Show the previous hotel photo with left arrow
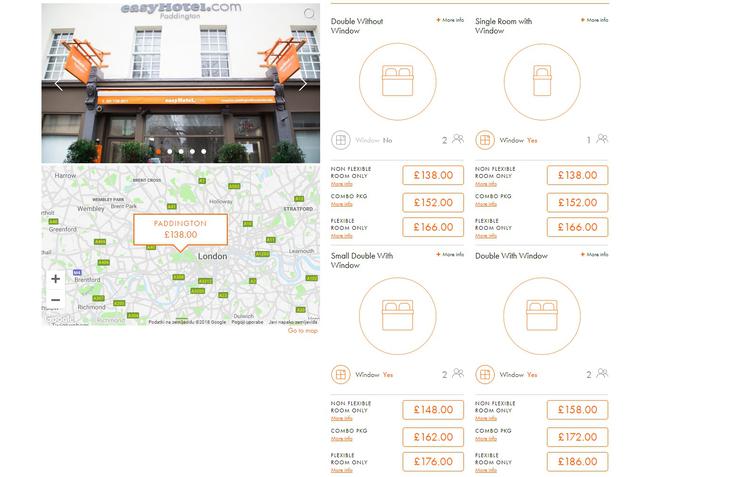The width and height of the screenshot is (736, 477). [x=59, y=85]
